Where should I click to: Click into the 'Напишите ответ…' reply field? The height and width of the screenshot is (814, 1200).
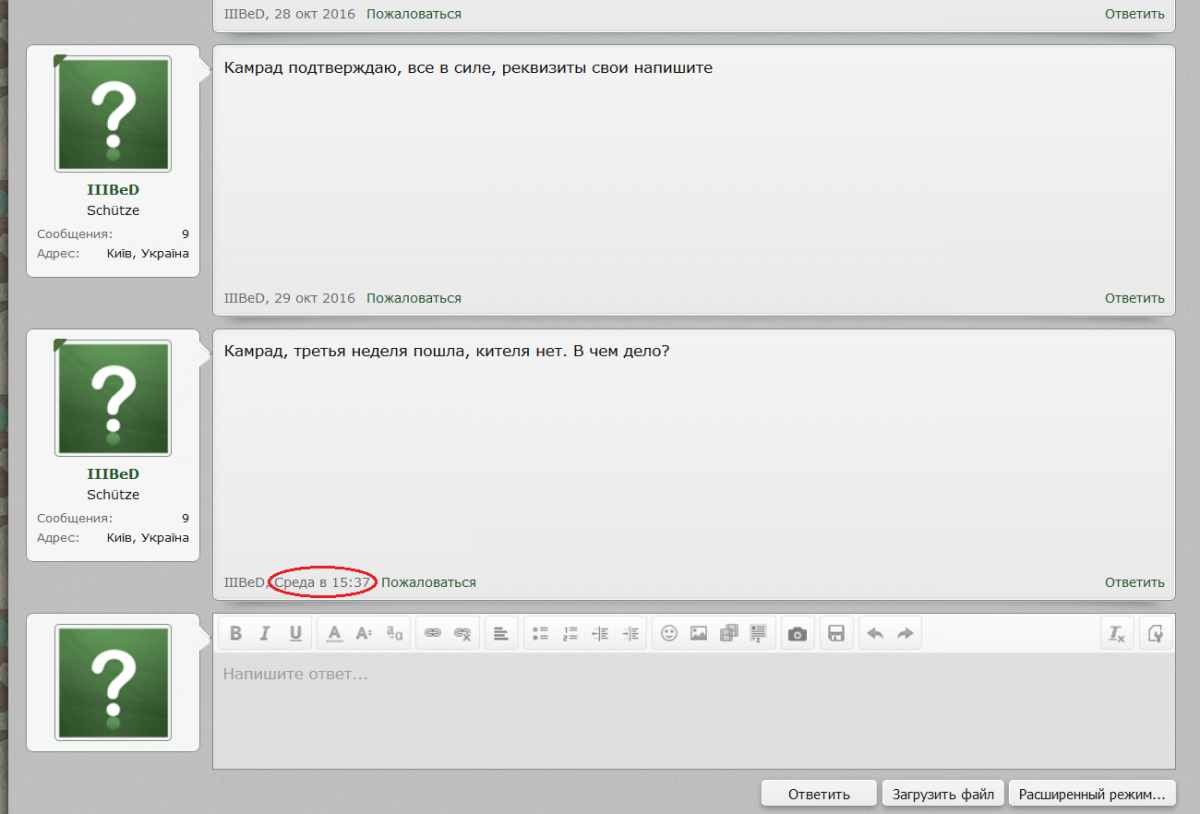click(694, 711)
